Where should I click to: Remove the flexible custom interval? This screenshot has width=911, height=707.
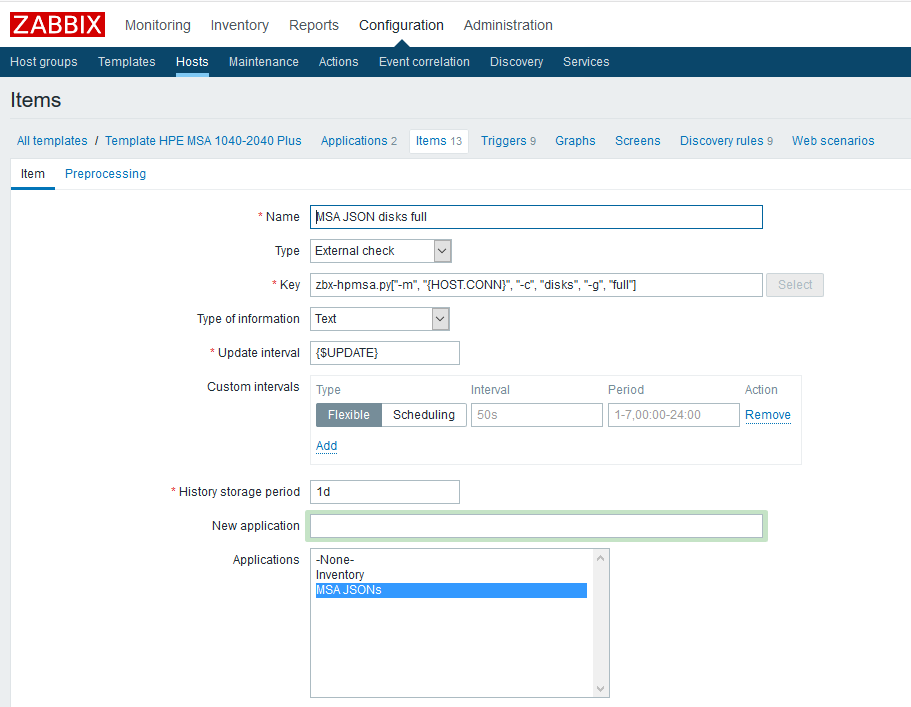[767, 414]
